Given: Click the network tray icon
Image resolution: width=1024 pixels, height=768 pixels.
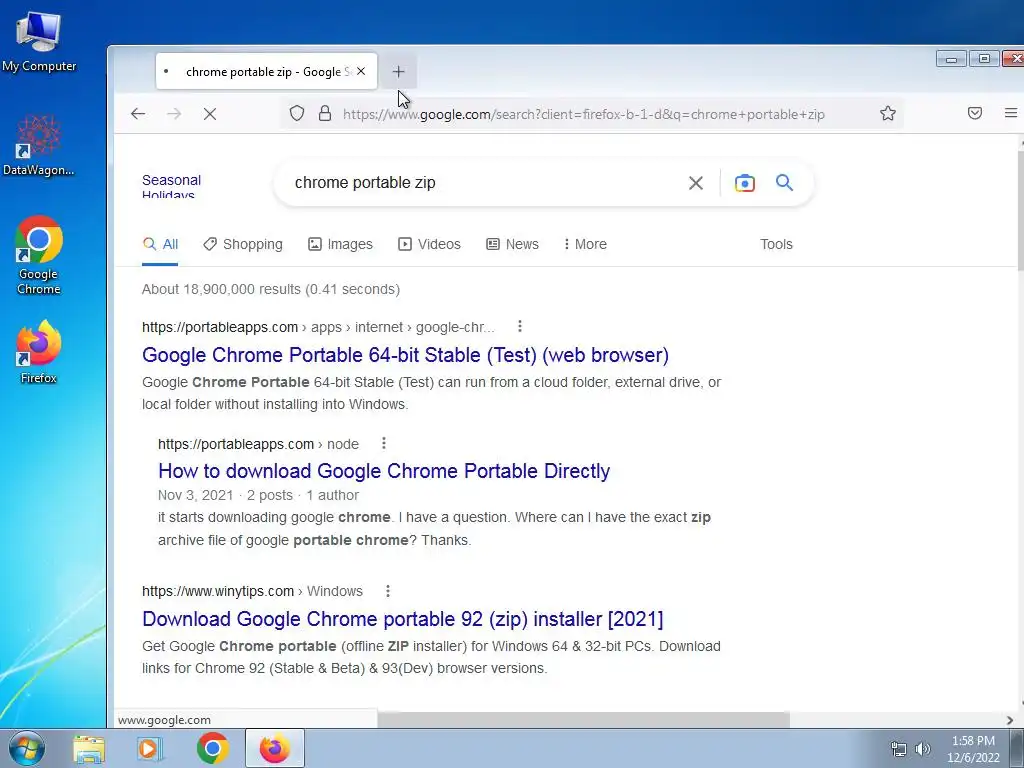Looking at the screenshot, I should 899,749.
